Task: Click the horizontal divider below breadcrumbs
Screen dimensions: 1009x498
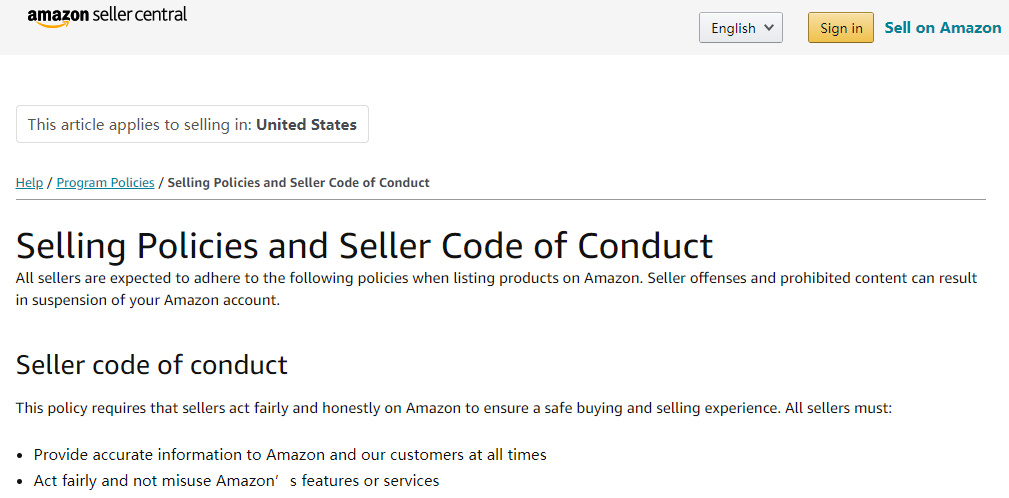Action: pyautogui.click(x=501, y=199)
